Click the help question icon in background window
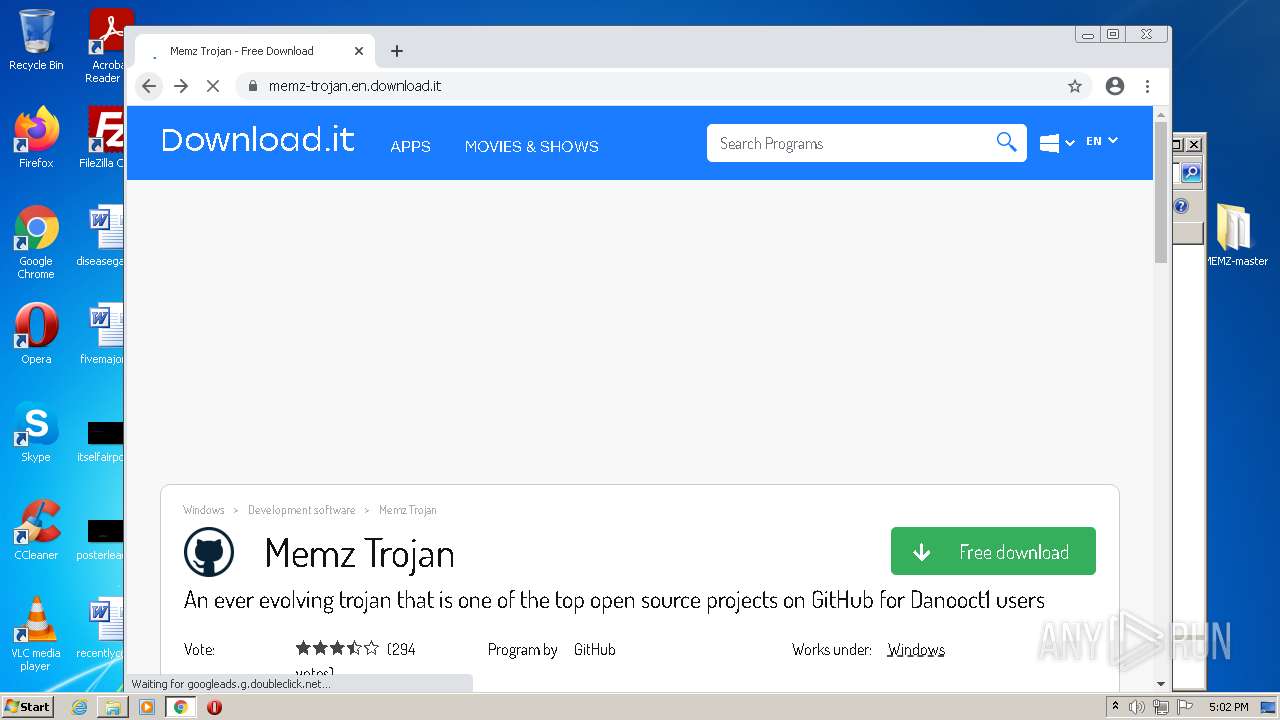 (x=1181, y=206)
